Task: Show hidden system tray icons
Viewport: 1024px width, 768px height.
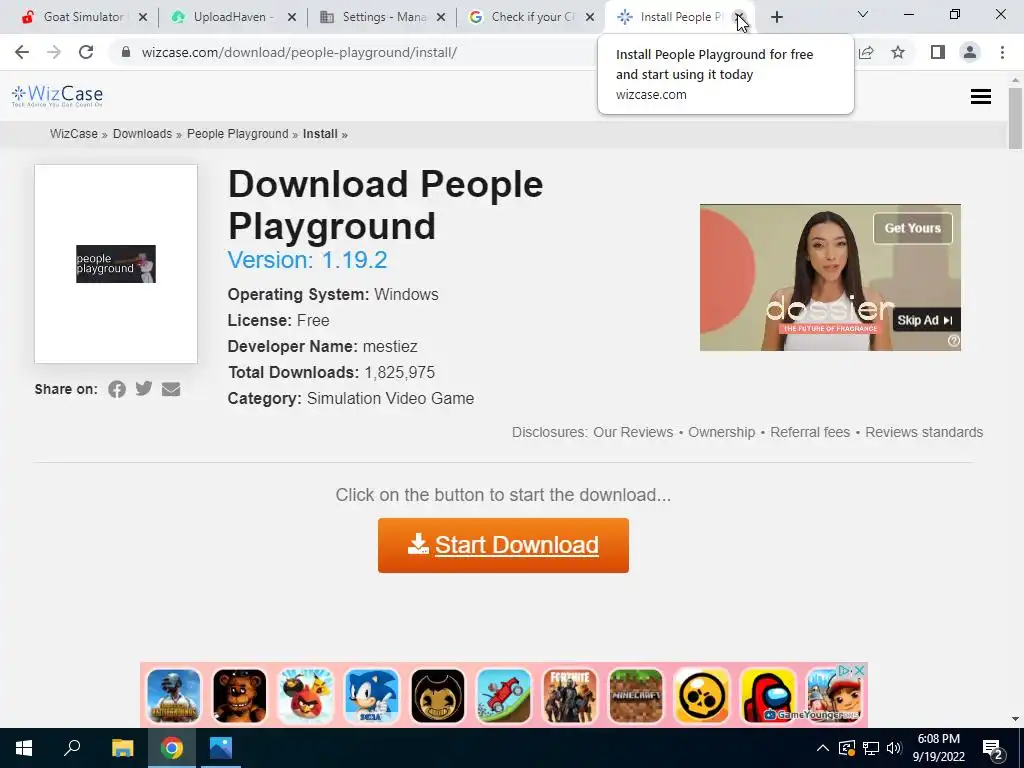Action: coord(823,748)
